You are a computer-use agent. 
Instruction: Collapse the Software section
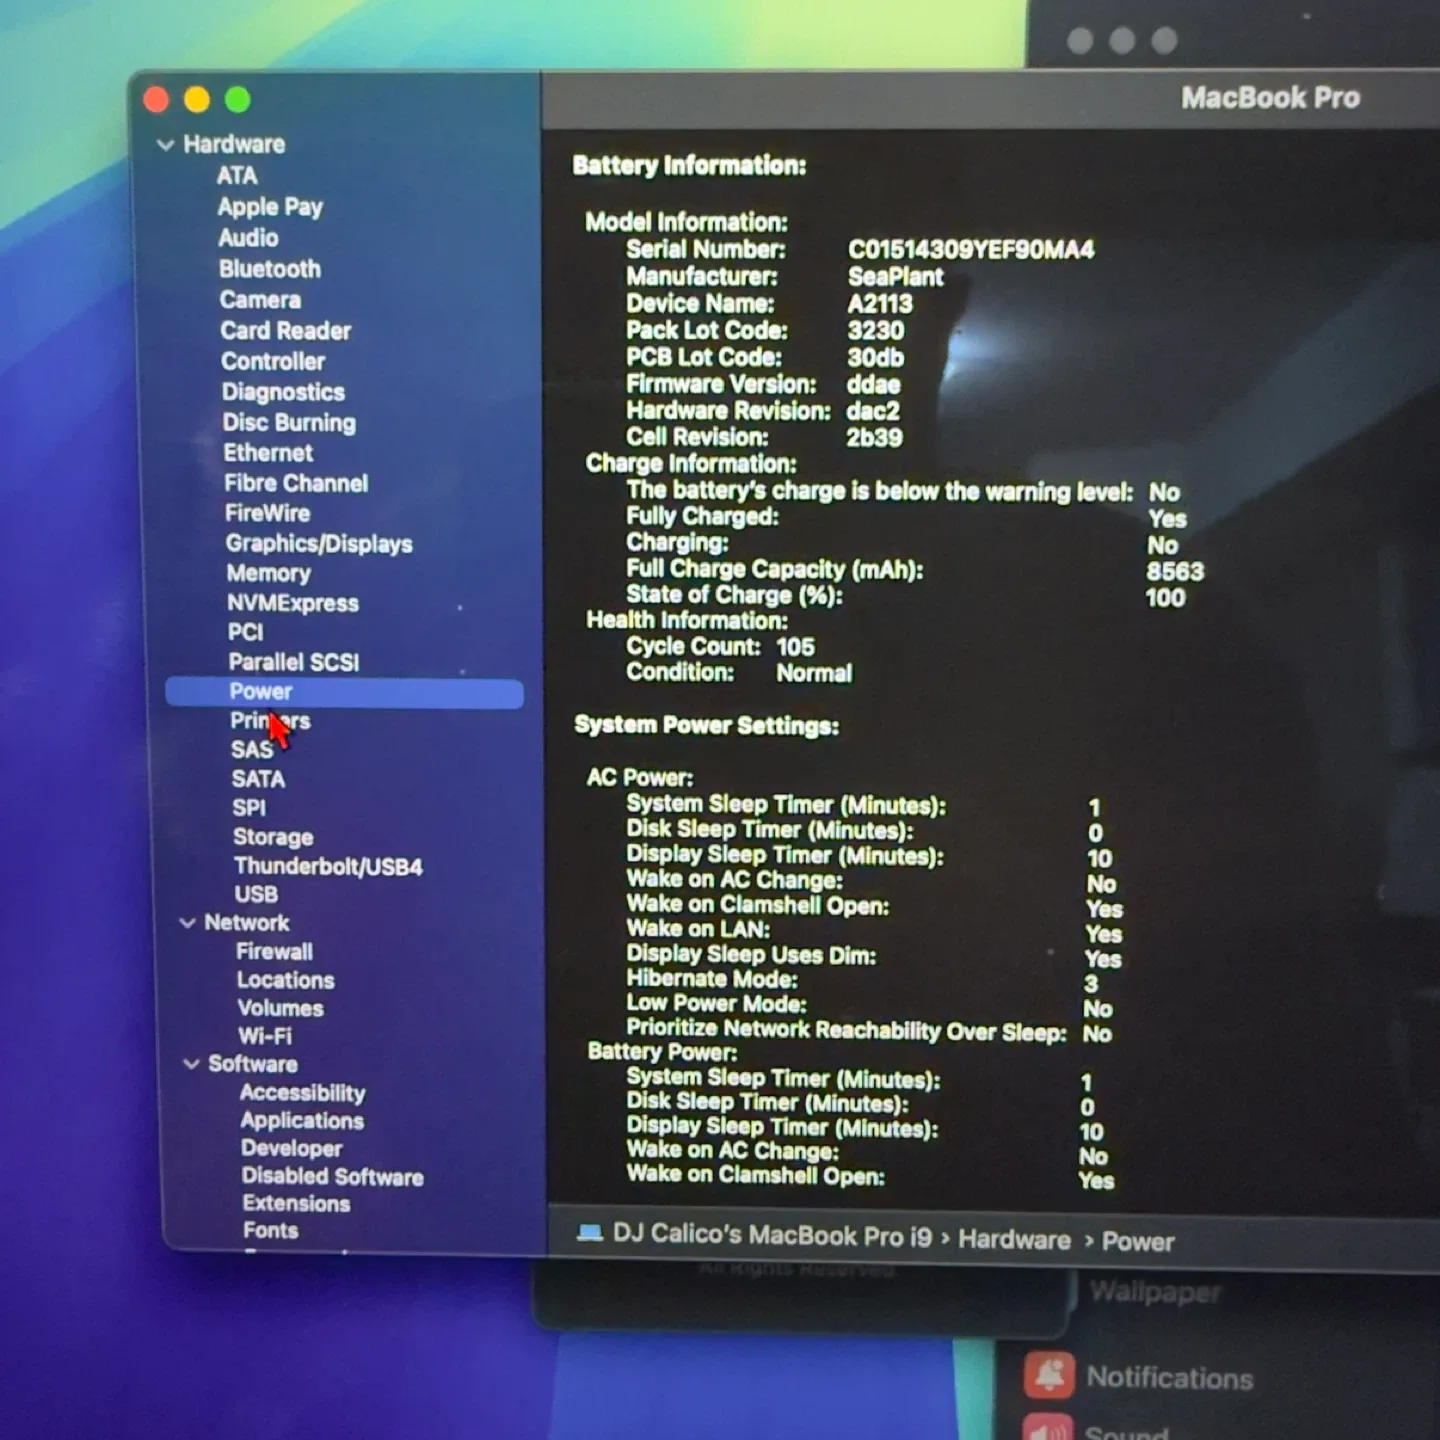191,1064
